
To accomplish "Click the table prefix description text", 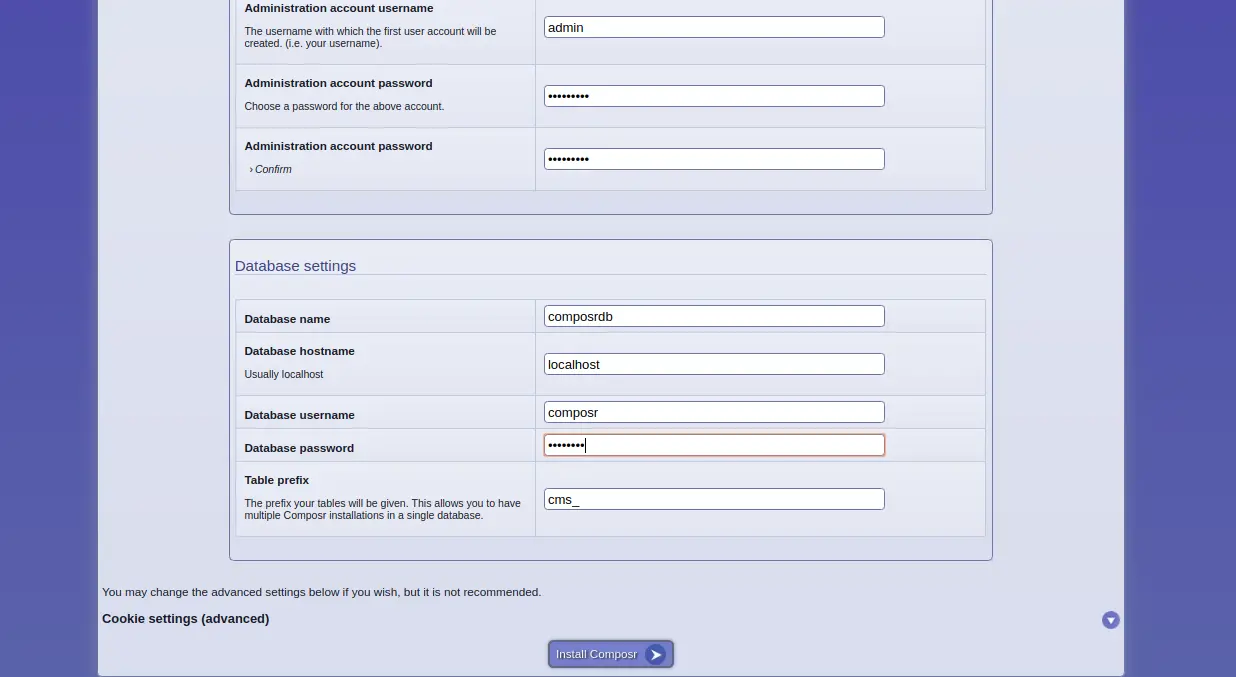I will pyautogui.click(x=383, y=509).
